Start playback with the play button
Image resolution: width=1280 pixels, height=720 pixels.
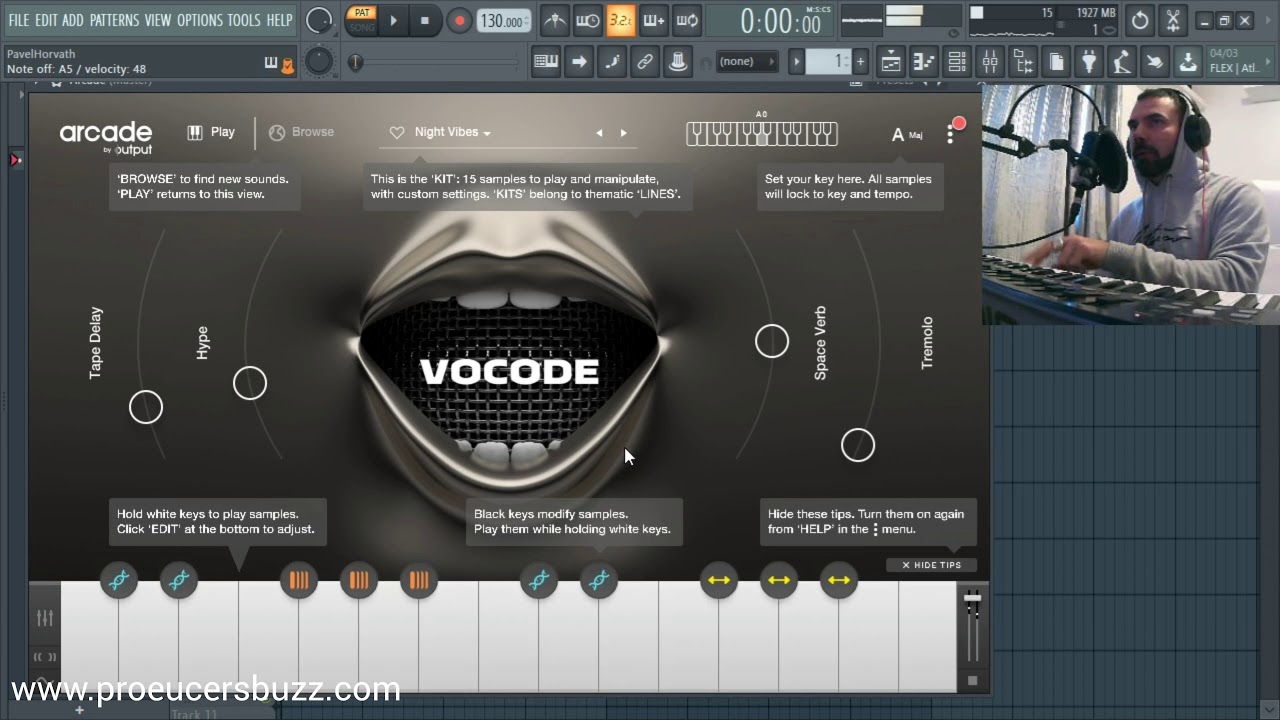(393, 20)
